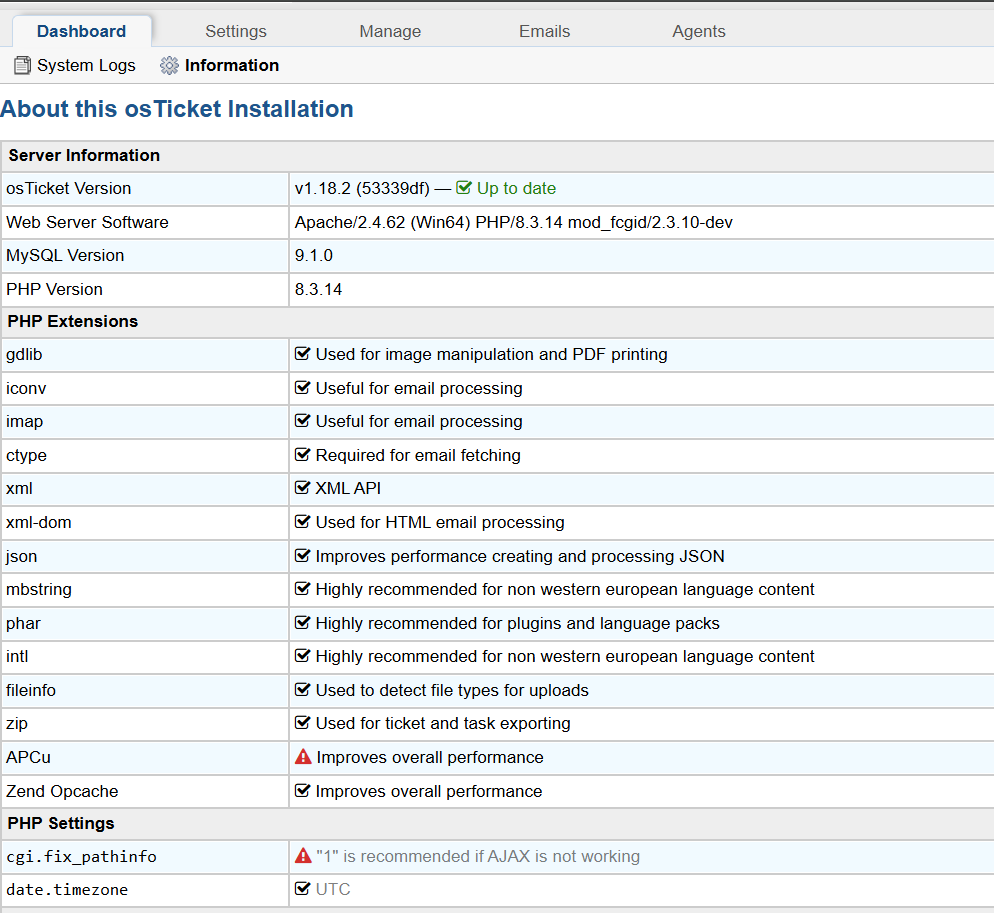Click Used to detect file types for uploads
The height and width of the screenshot is (913, 994).
tap(452, 690)
